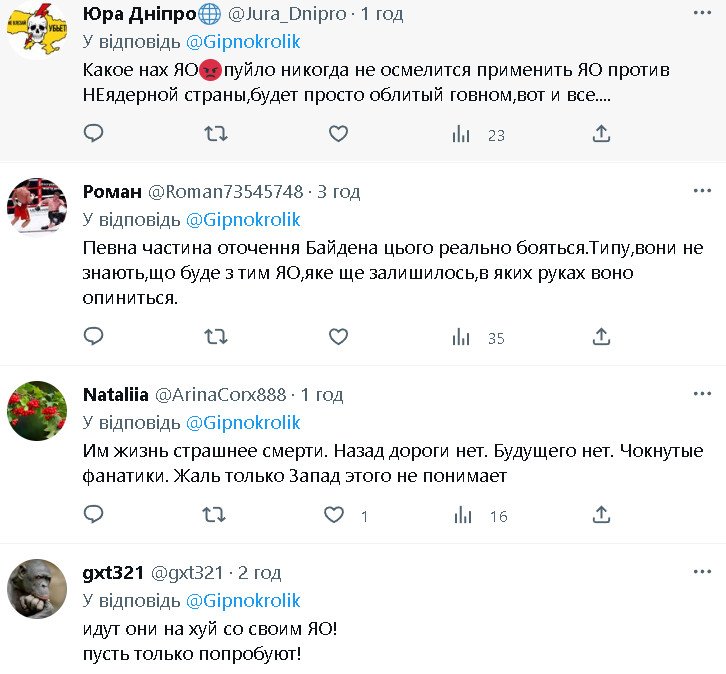Image resolution: width=726 pixels, height=674 pixels.
Task: Retweet the tweet by Роман
Action: 215,337
